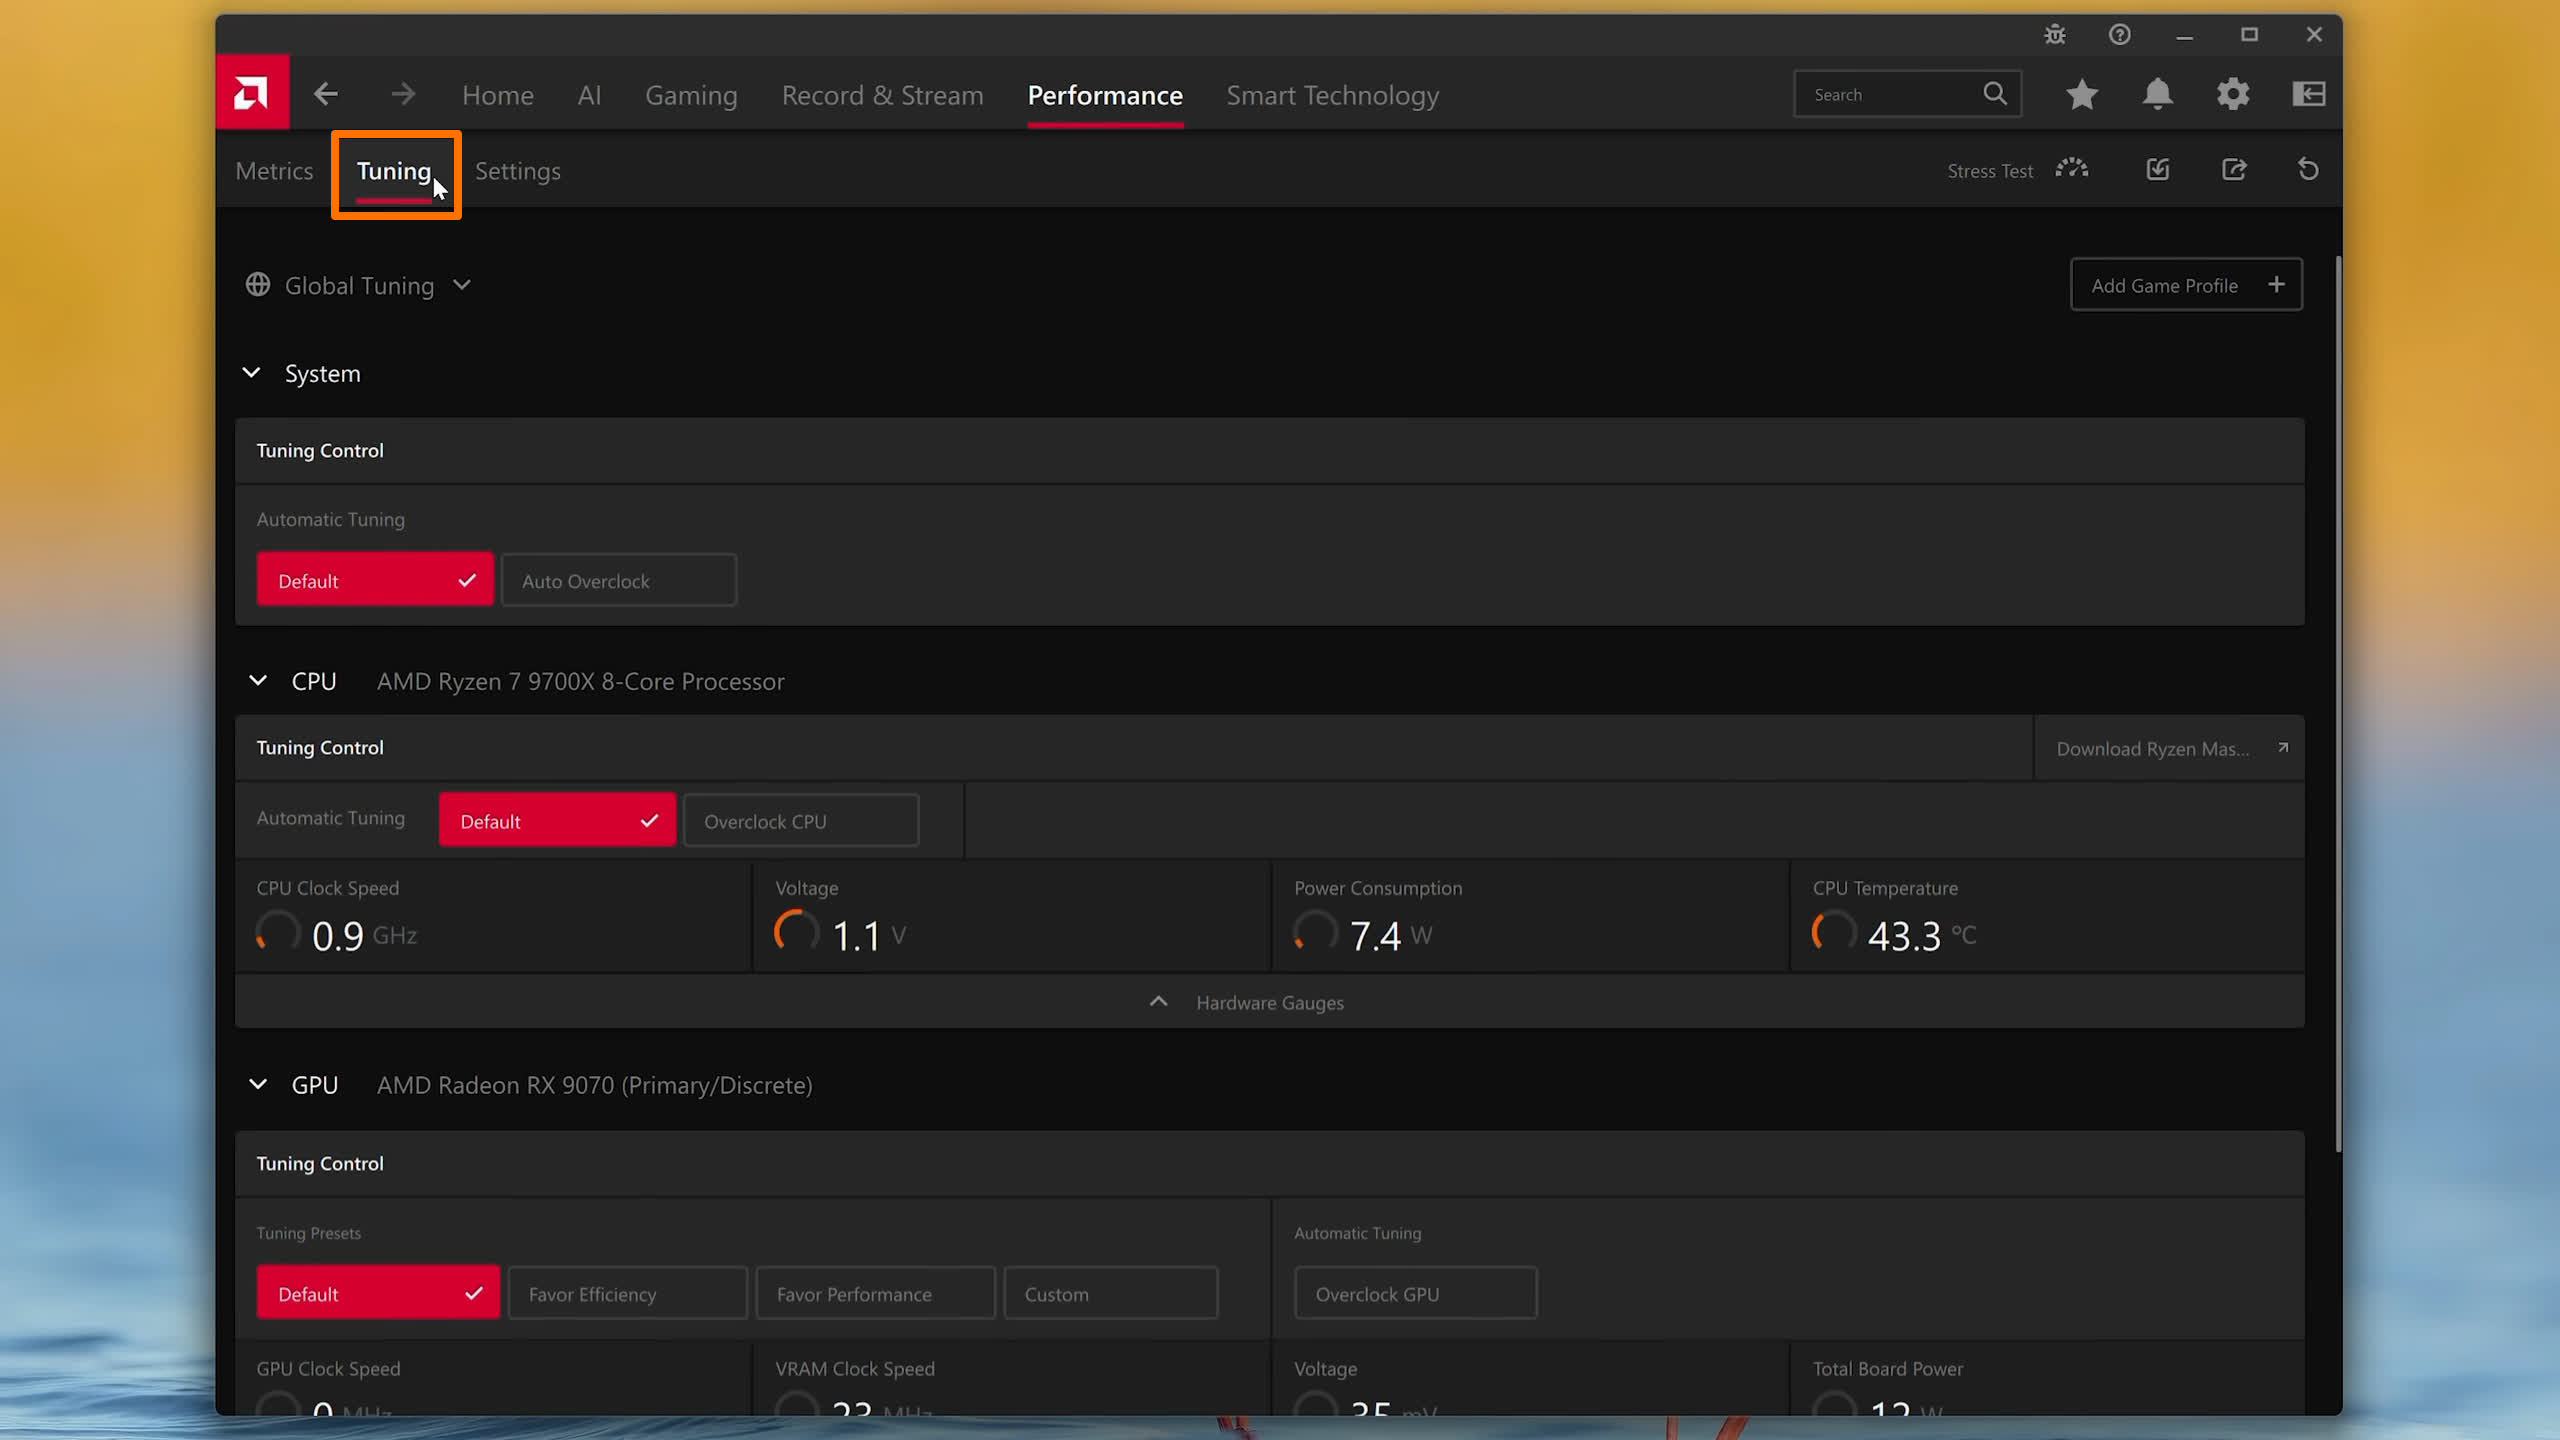
Task: Switch to the Settings sub-tab
Action: pos(518,171)
